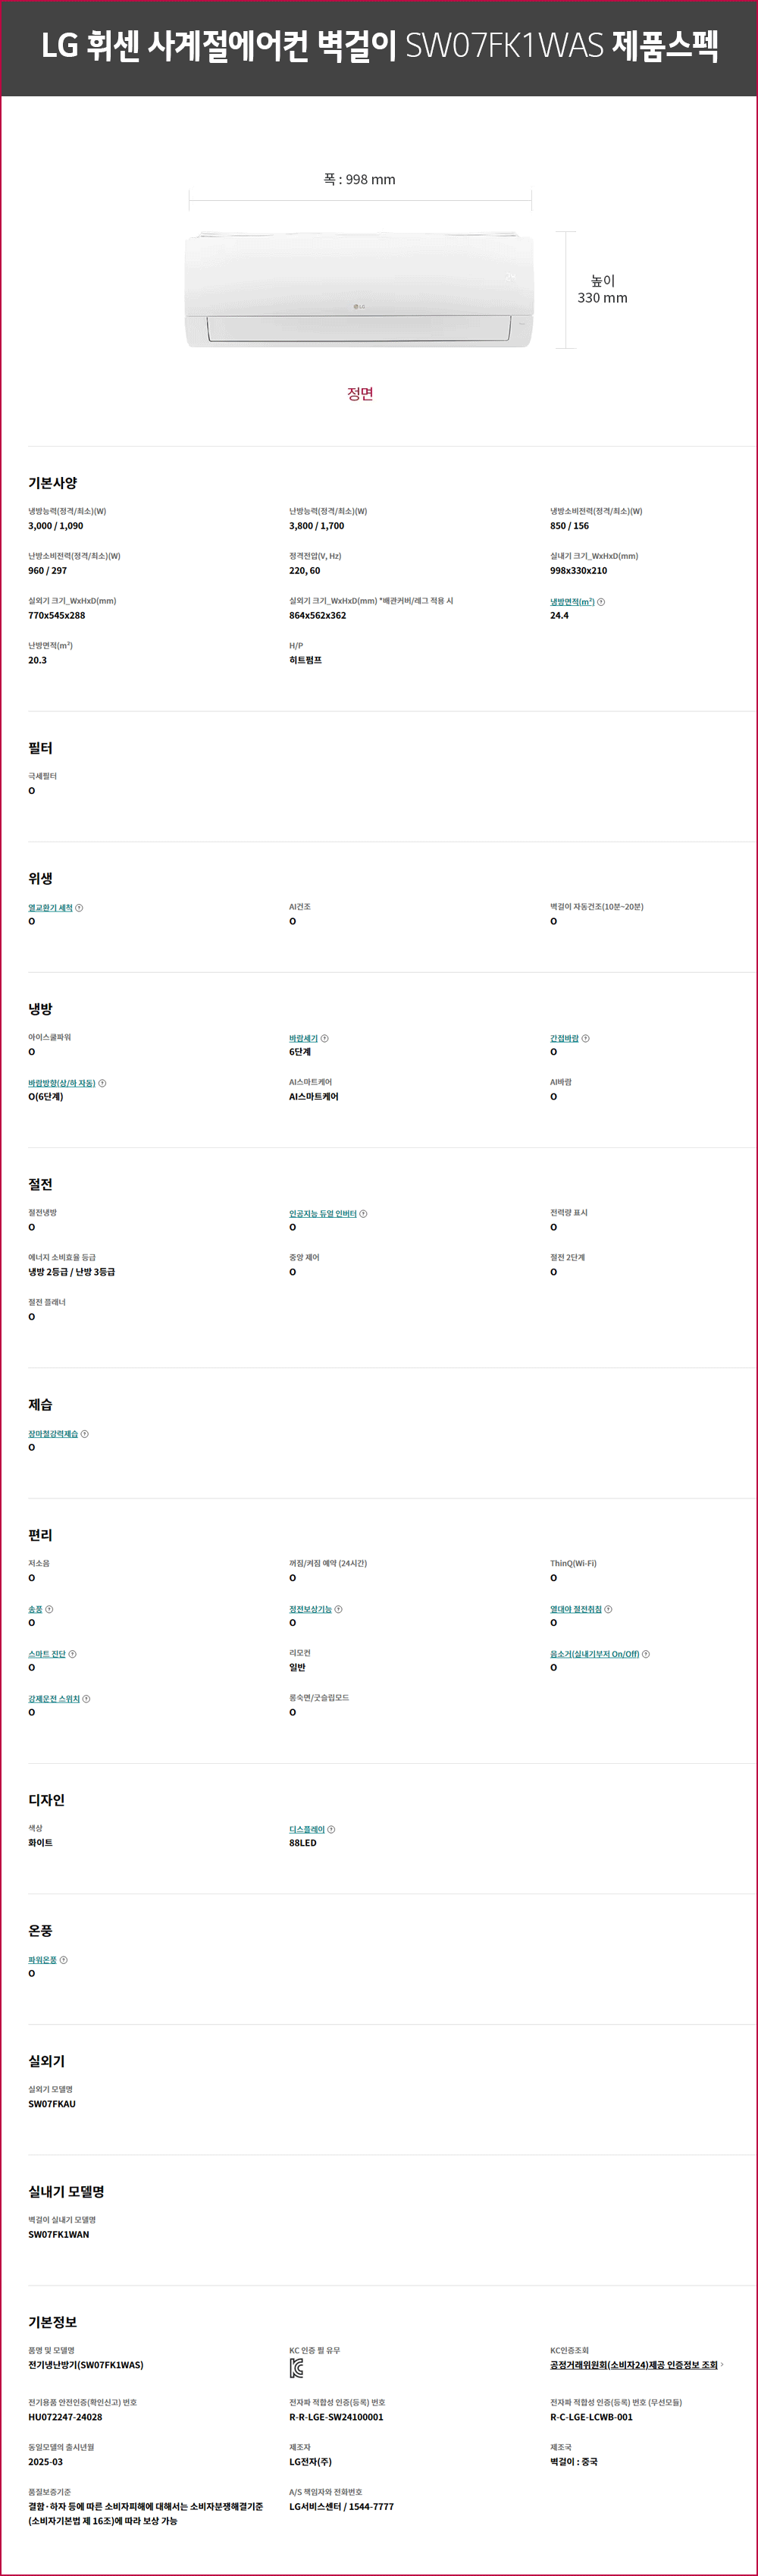Select the safety certification number 'HU072247-24028'

pyautogui.click(x=65, y=2417)
